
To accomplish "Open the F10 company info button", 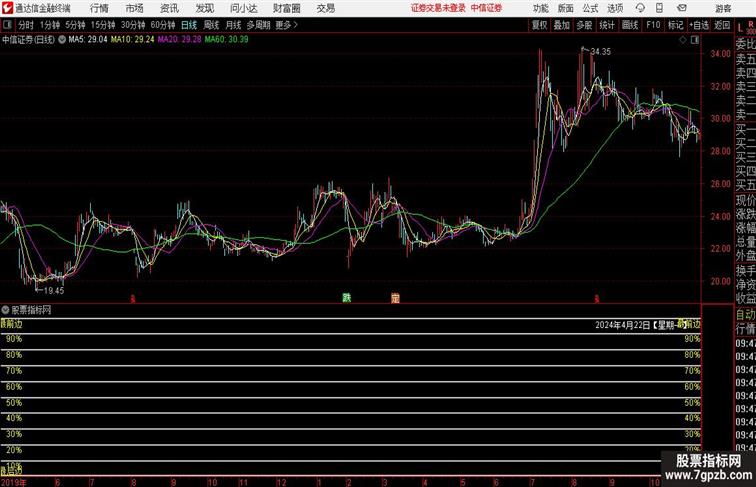I will click(x=653, y=25).
